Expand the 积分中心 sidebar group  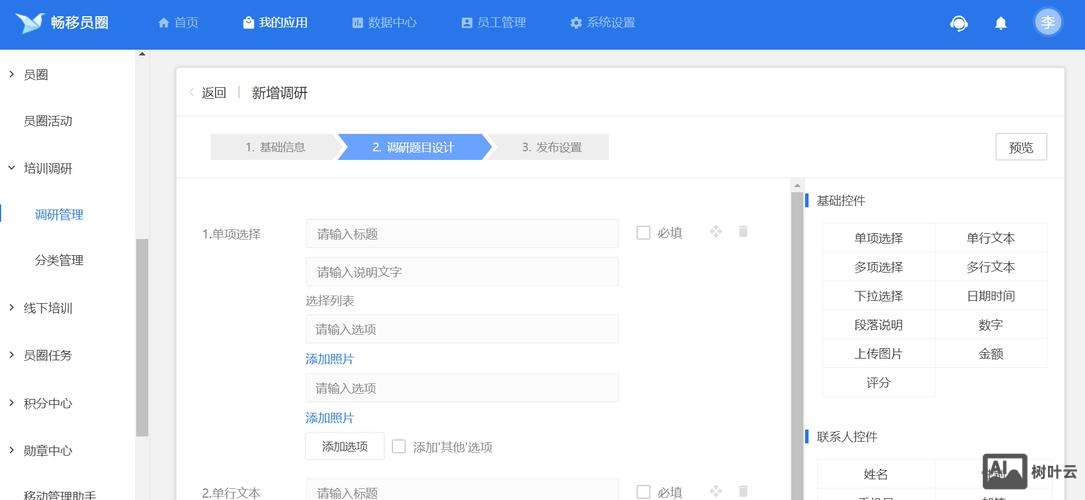point(11,402)
